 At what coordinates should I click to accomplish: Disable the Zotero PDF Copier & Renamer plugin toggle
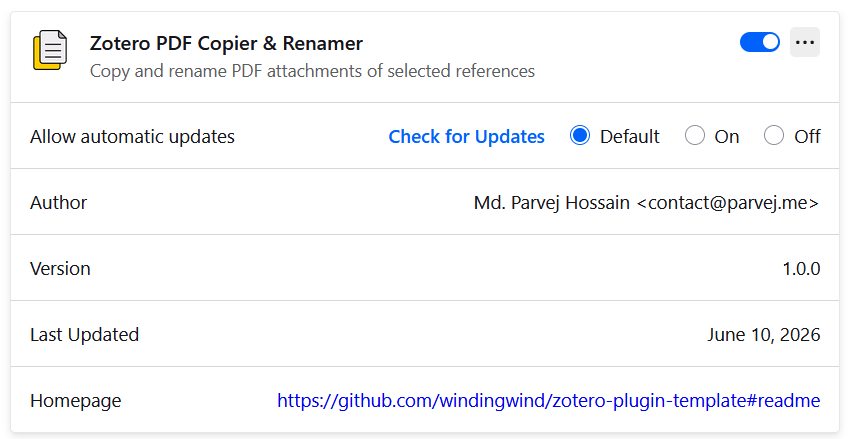(x=760, y=42)
